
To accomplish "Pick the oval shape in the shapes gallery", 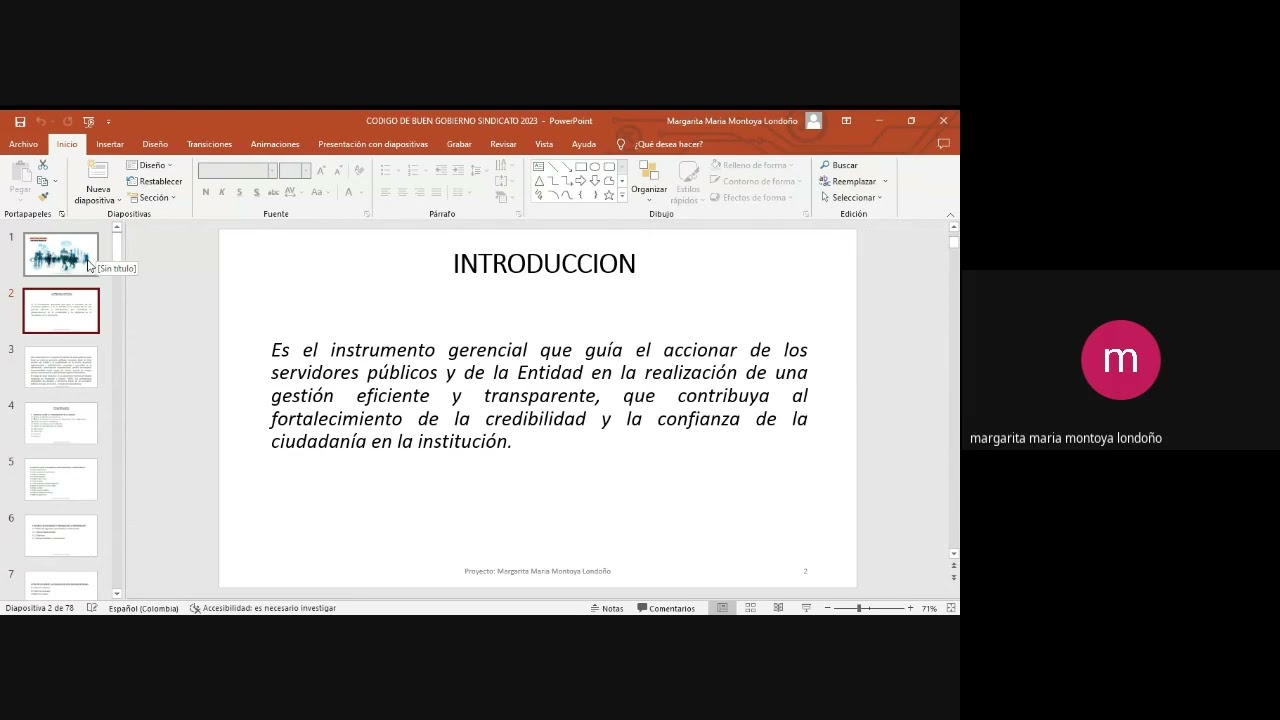I will click(x=595, y=167).
